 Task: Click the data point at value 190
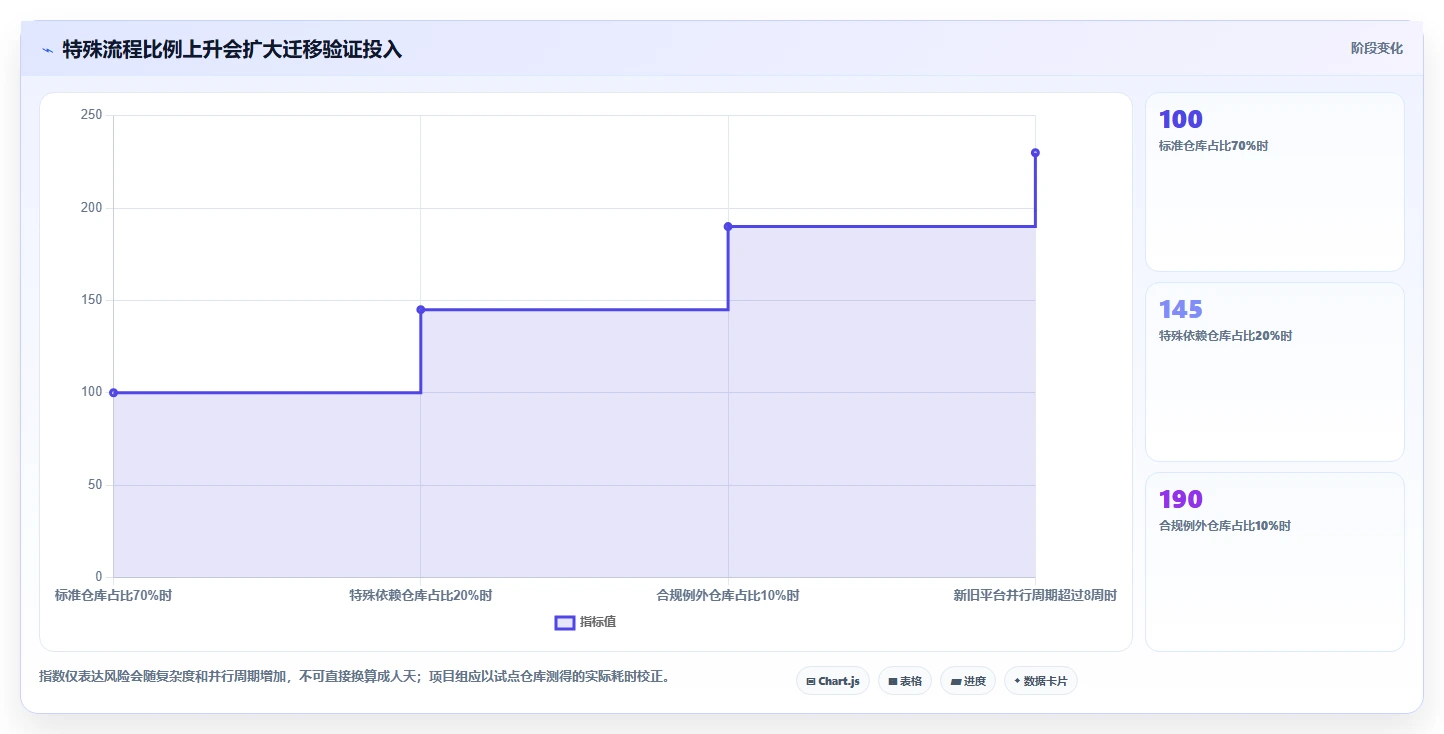(x=728, y=227)
